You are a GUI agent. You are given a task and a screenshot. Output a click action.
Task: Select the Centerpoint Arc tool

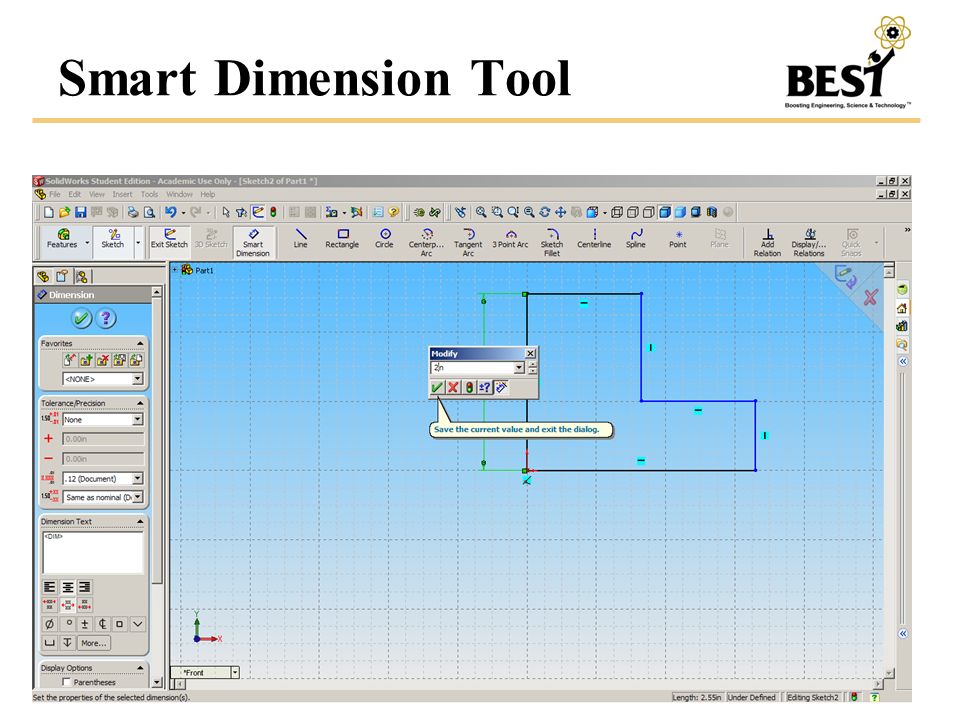click(427, 242)
